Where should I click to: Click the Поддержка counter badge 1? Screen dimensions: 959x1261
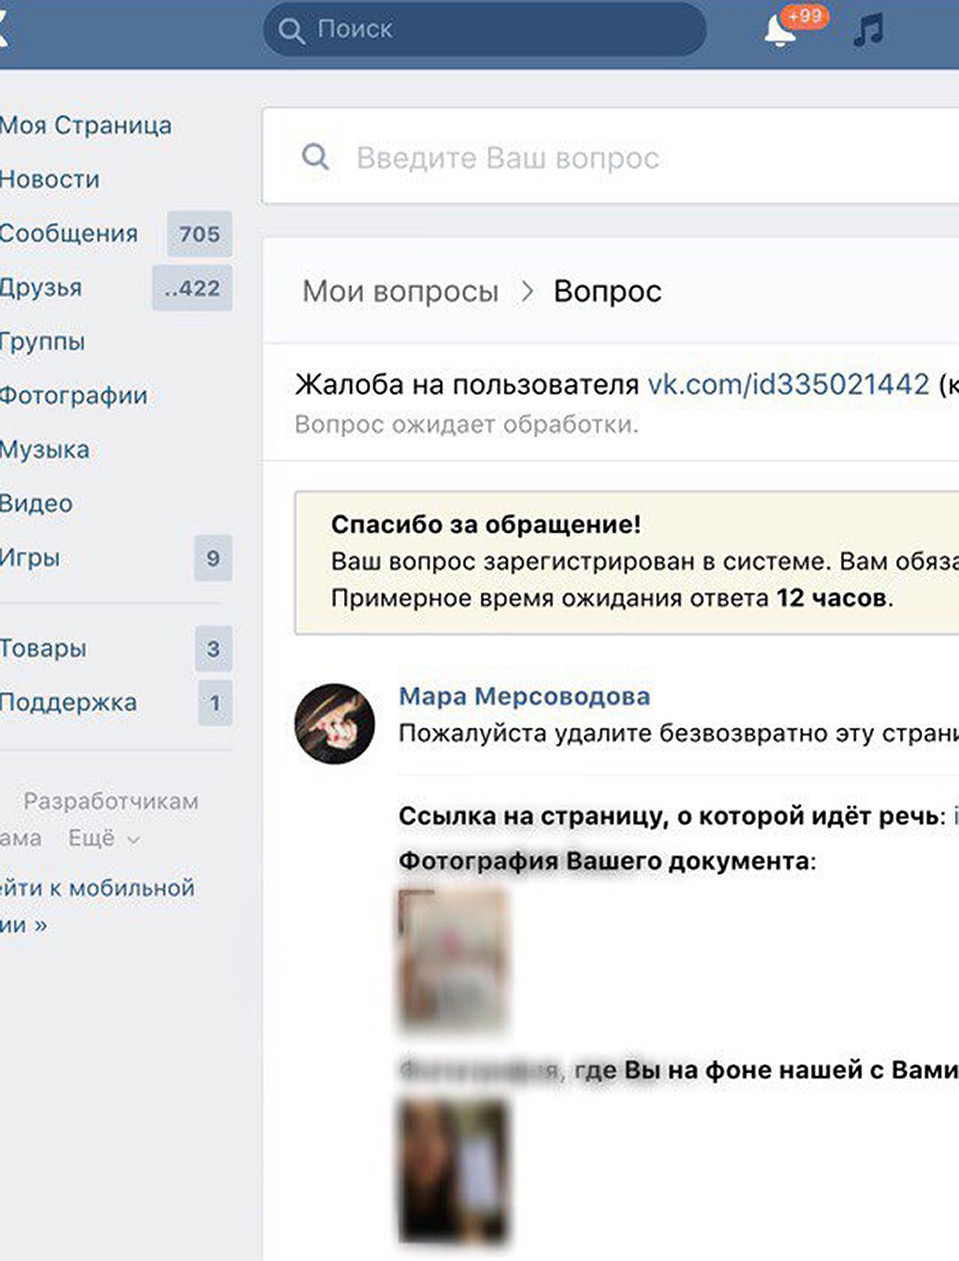pos(214,703)
